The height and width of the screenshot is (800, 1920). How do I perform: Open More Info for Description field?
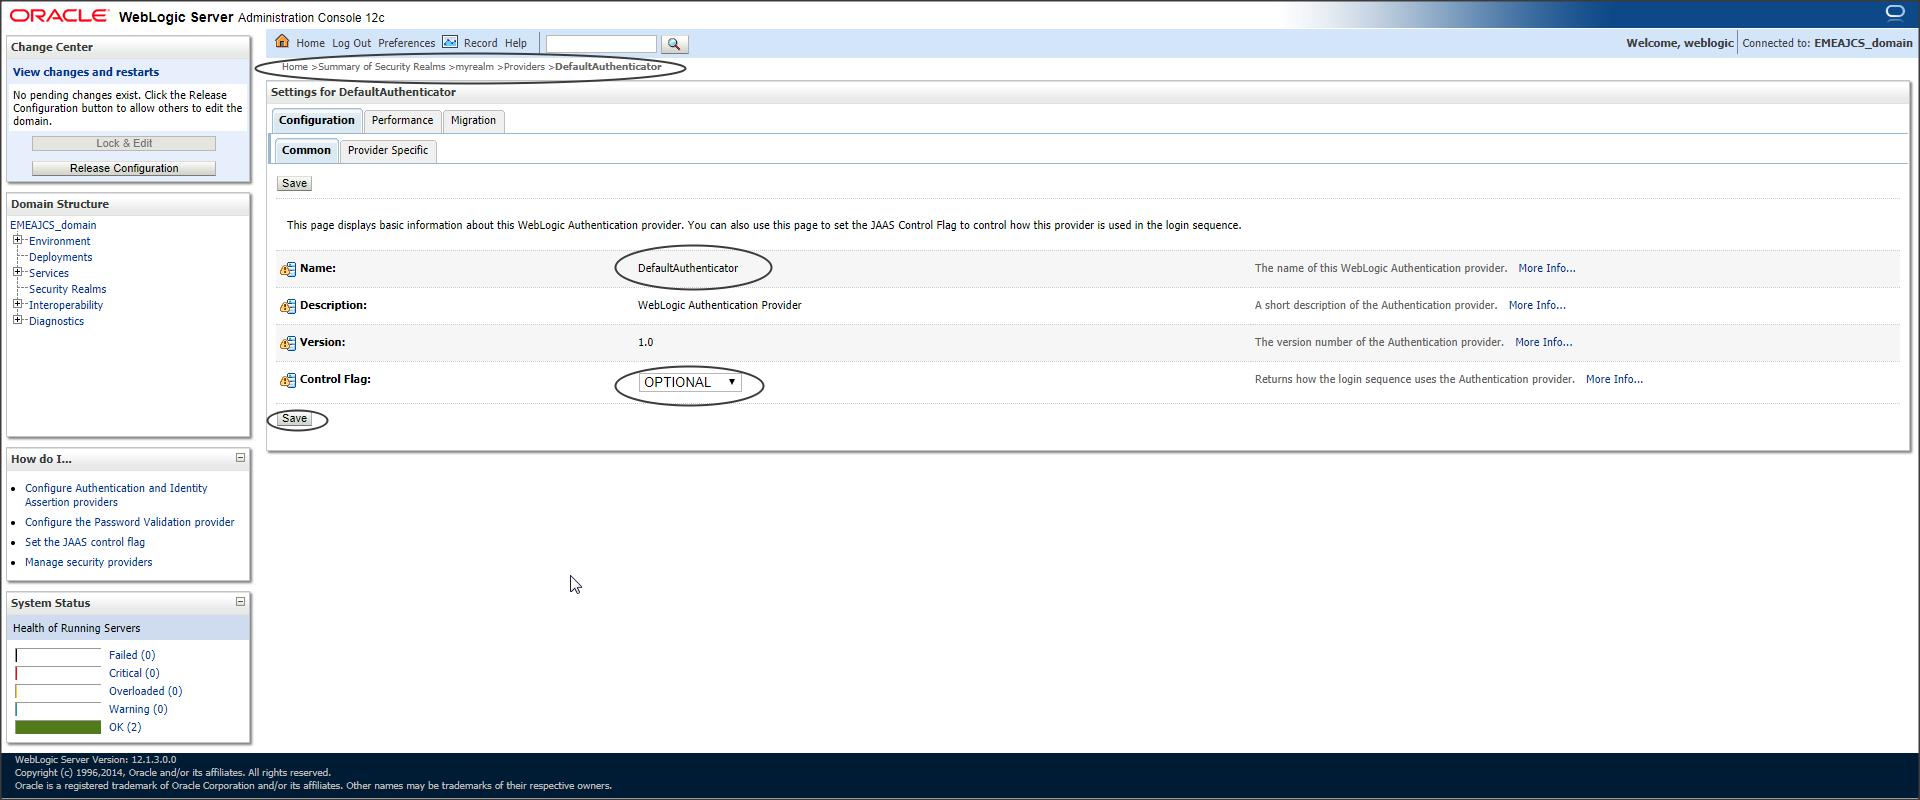(x=1536, y=305)
